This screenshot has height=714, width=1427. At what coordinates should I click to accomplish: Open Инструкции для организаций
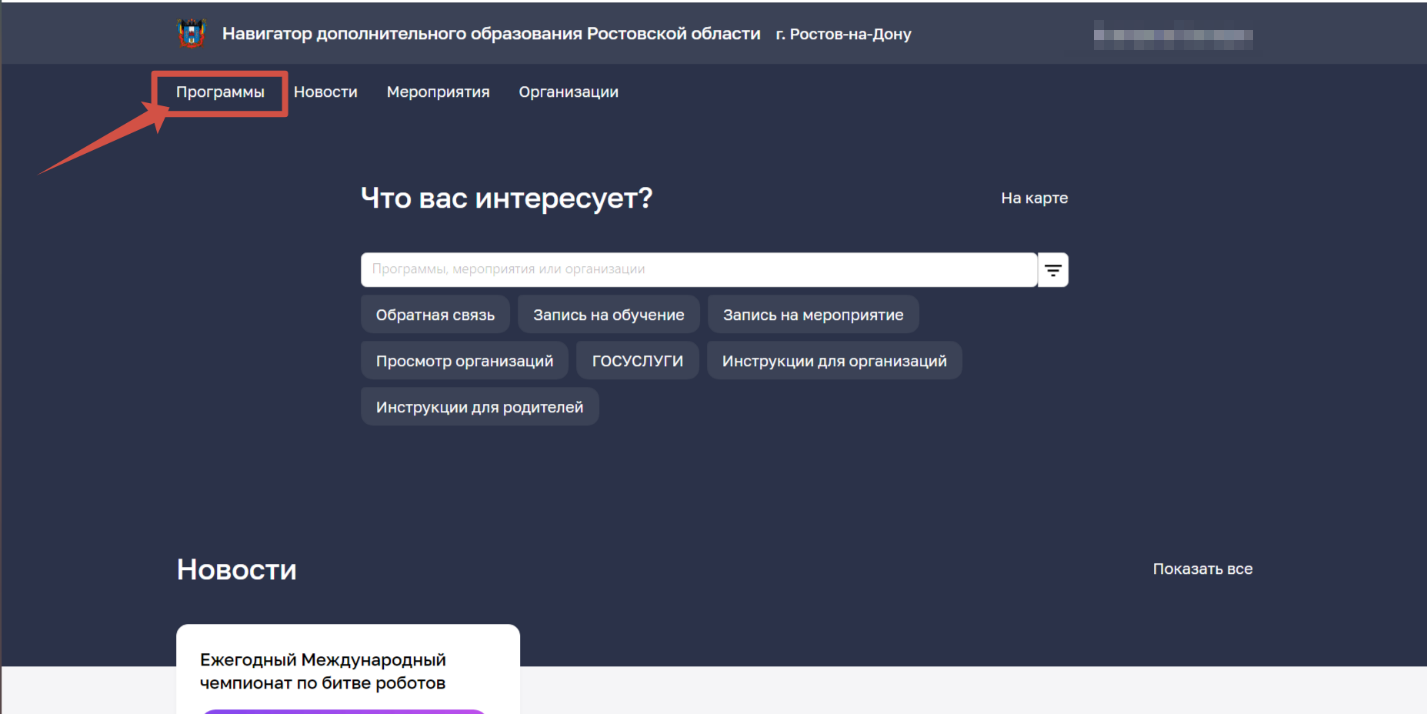(834, 361)
